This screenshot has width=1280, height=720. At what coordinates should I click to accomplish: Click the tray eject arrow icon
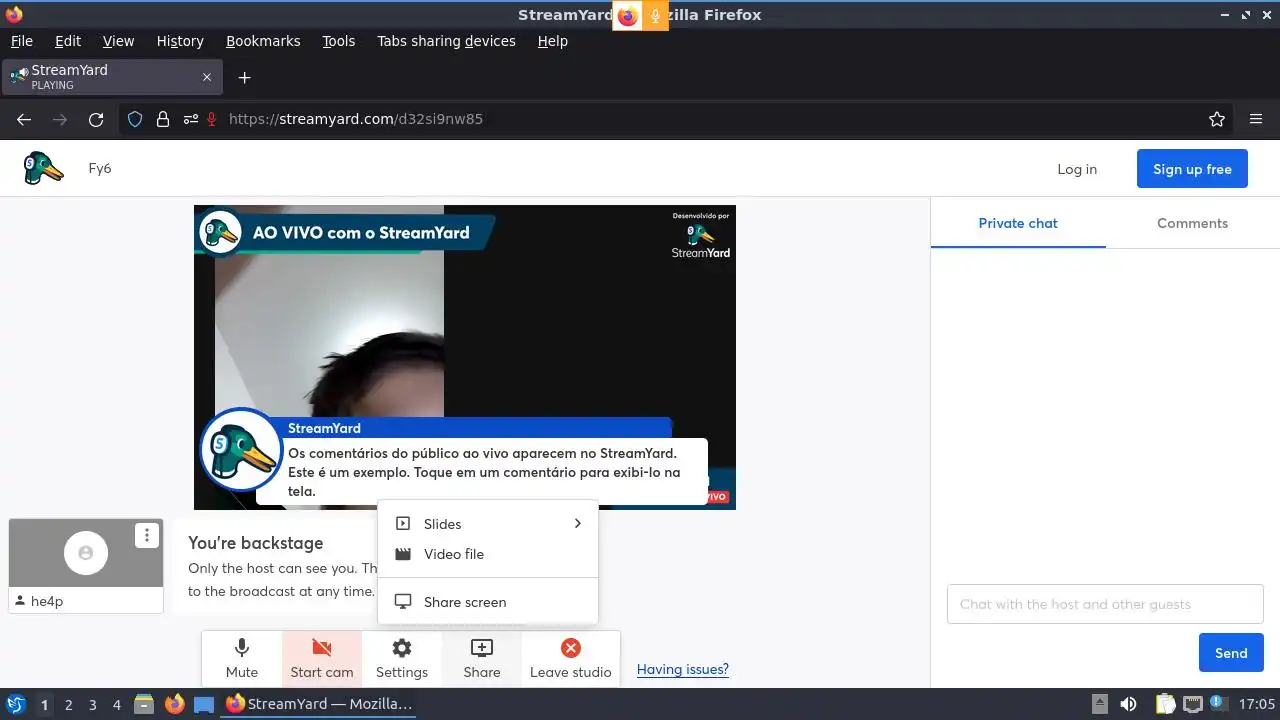click(x=1099, y=704)
